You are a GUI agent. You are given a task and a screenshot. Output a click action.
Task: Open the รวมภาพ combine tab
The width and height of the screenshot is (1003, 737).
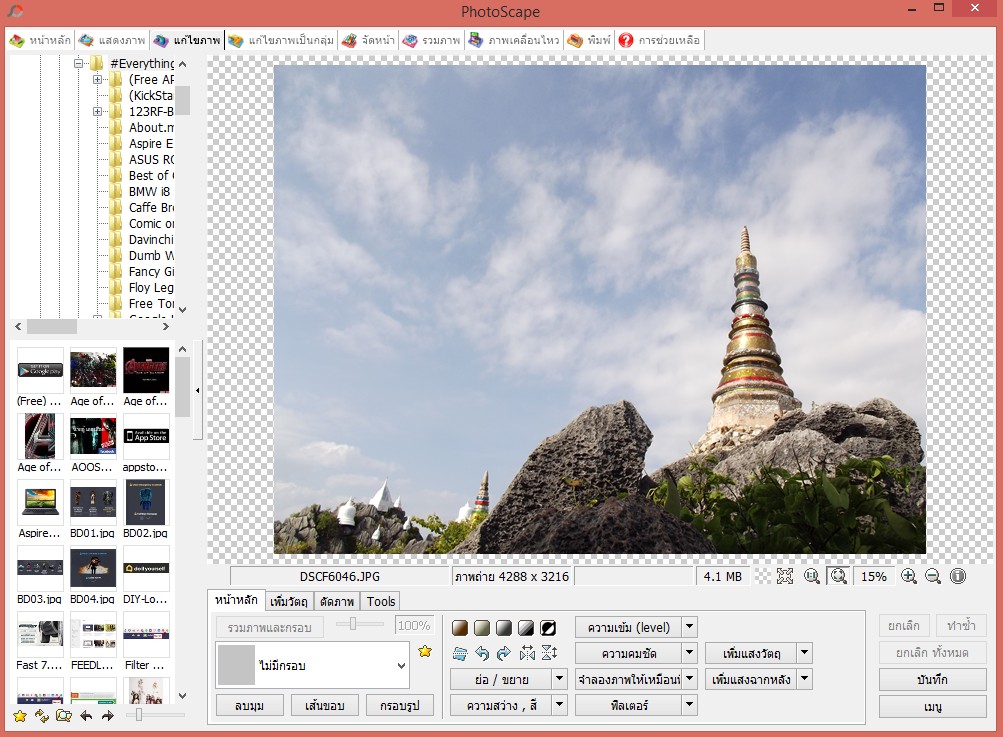click(x=431, y=40)
